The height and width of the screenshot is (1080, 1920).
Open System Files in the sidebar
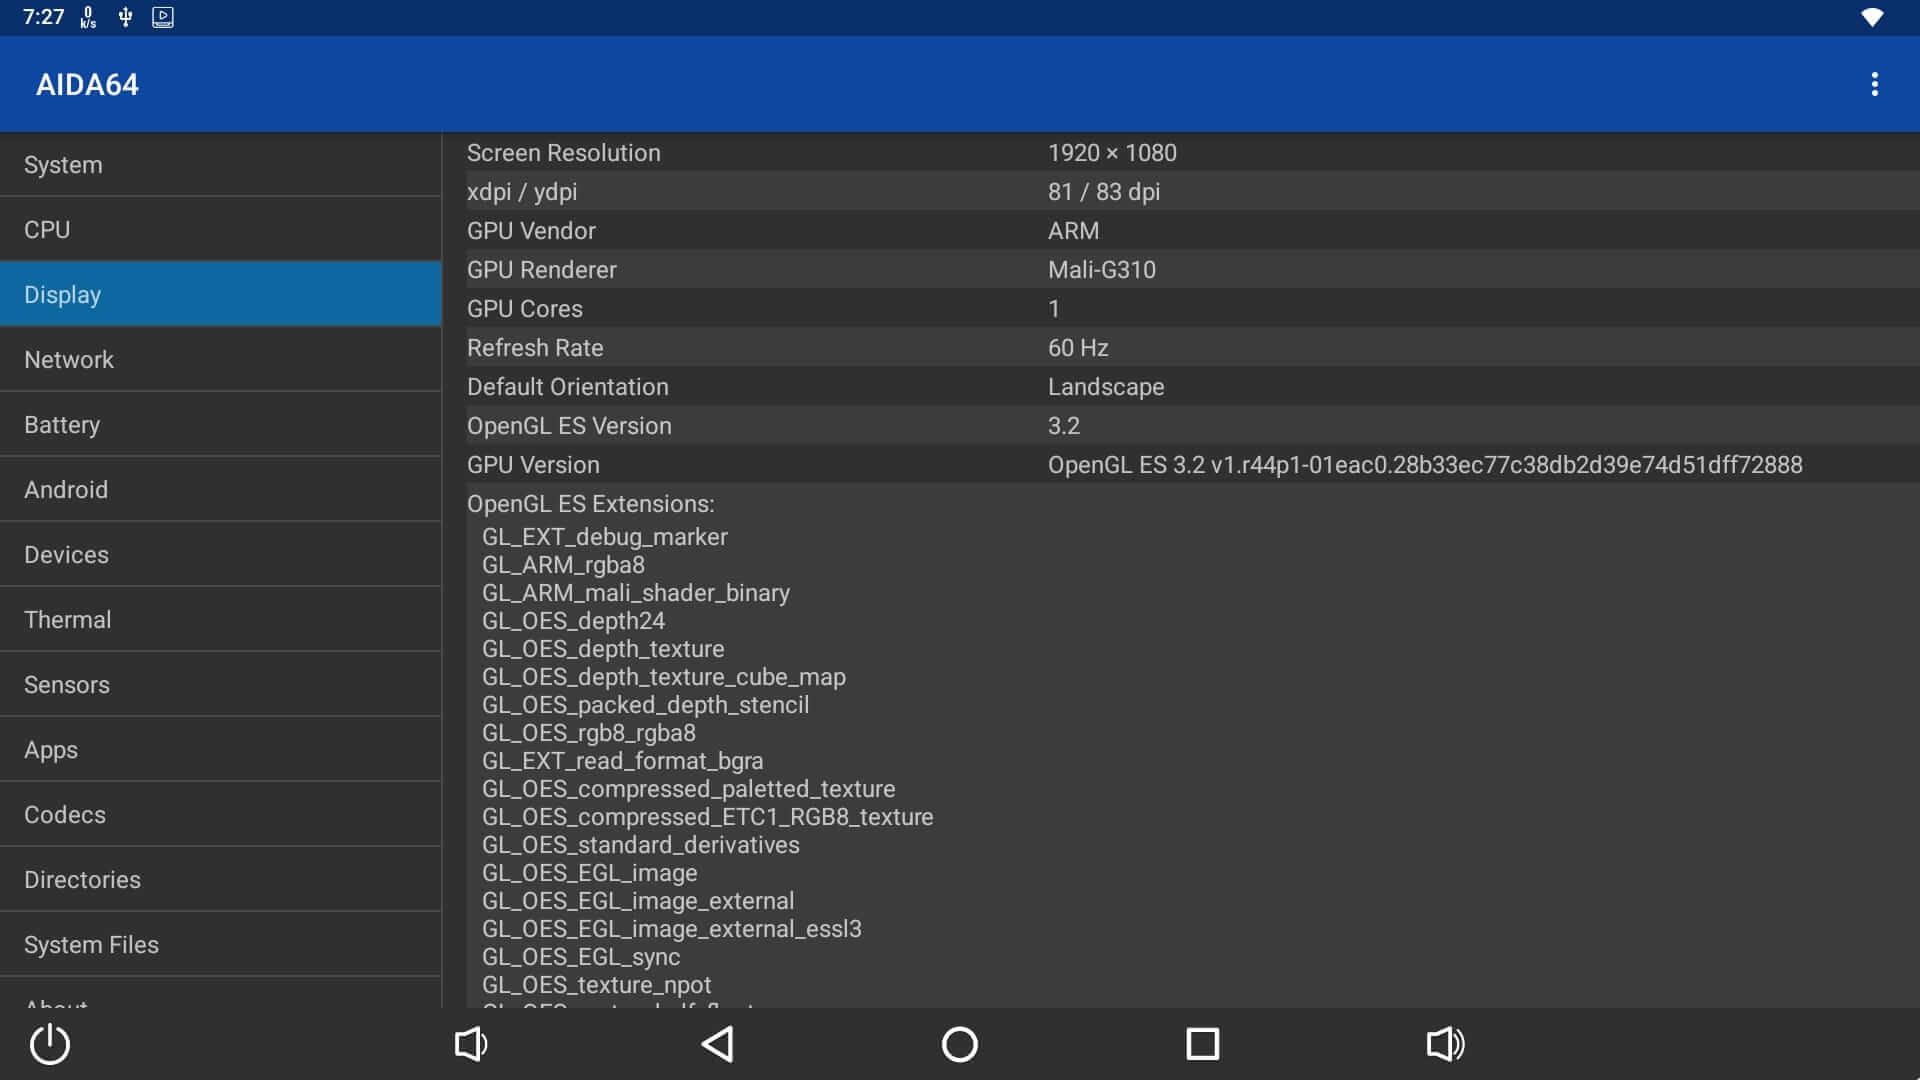220,945
